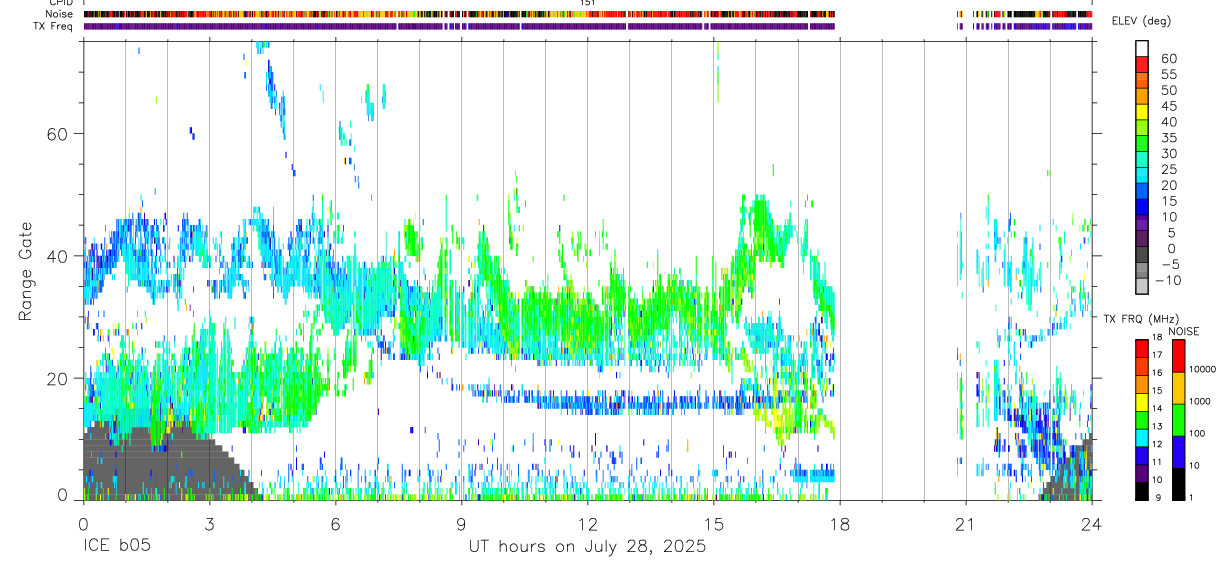Click the "25" value on the ELEV colorbar
1228x567 pixels.
coord(1168,170)
